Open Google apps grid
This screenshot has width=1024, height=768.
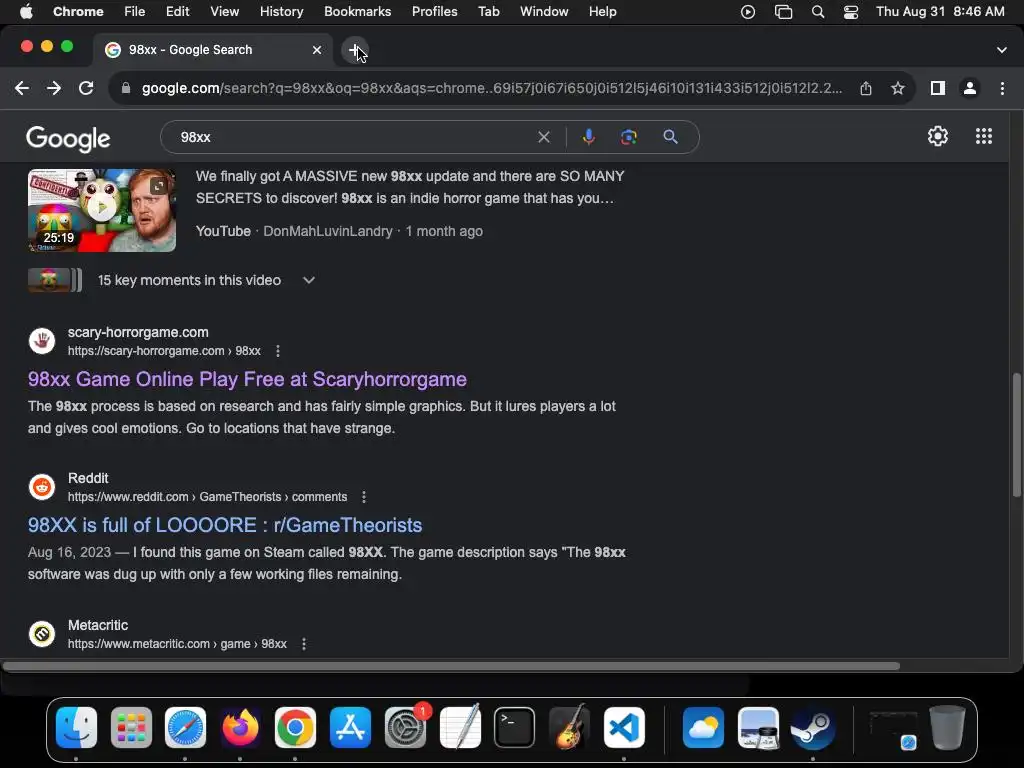click(984, 136)
